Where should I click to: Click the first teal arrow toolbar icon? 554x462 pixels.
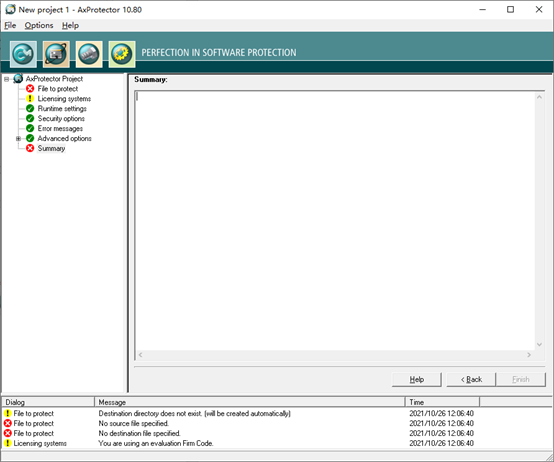23,54
